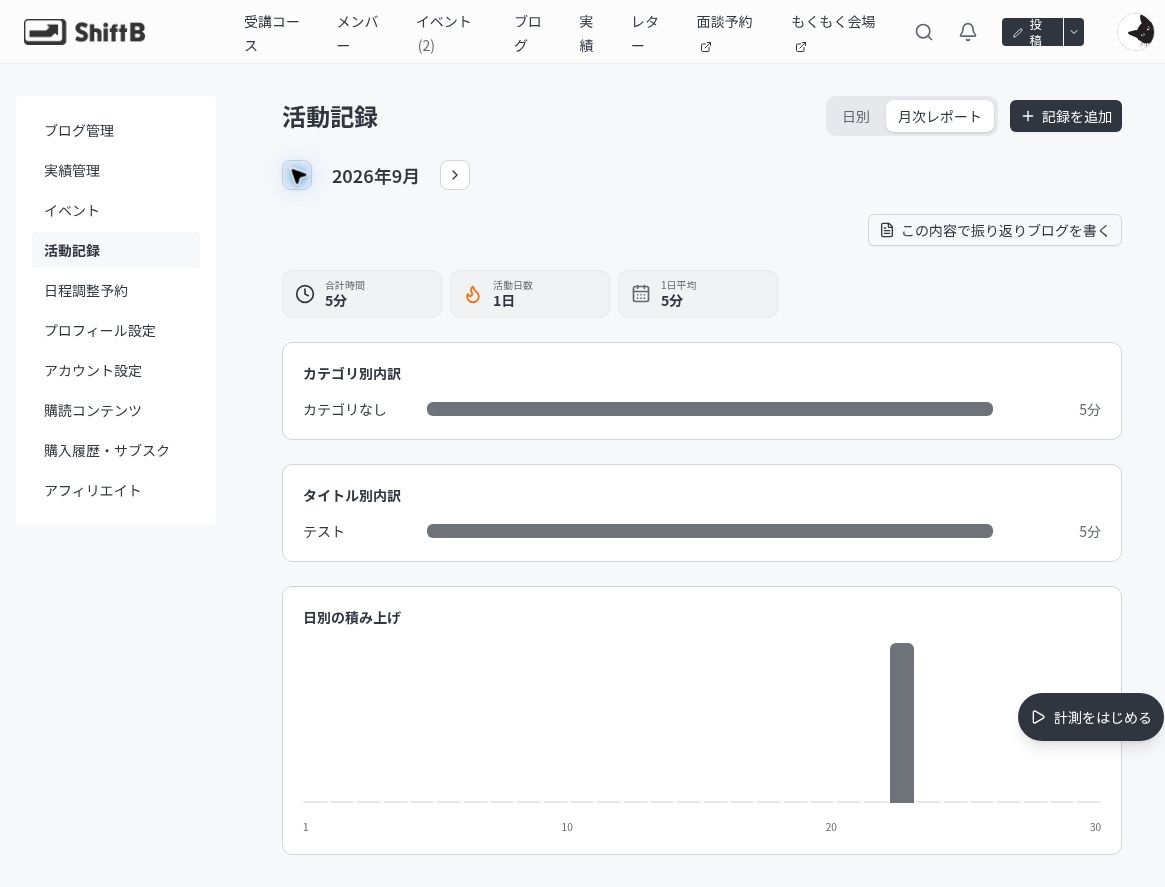The image size is (1165, 887).
Task: Click the ShiftB logo
Action: (x=84, y=32)
